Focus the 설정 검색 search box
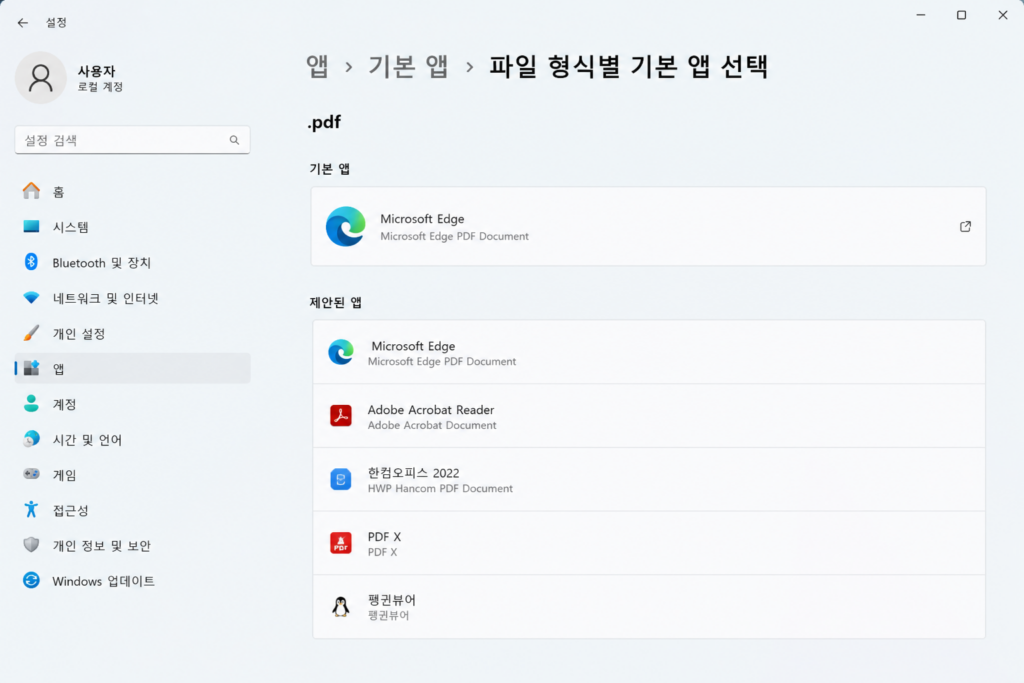1024x683 pixels. coord(133,140)
